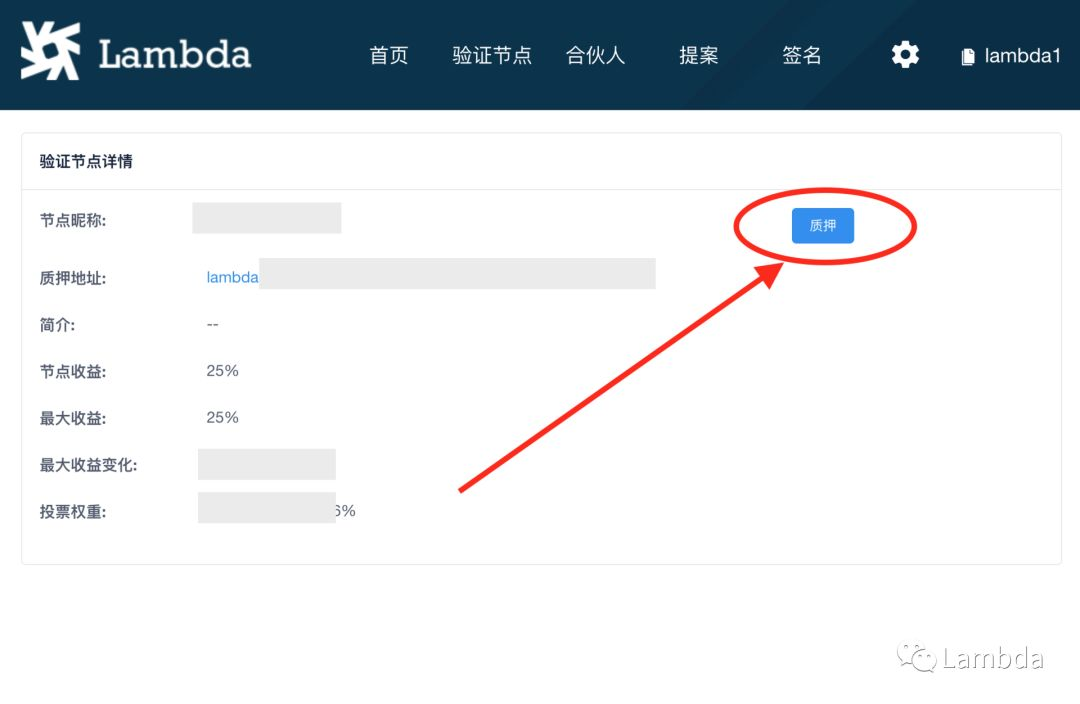Open the 提案 proposals page

pos(698,56)
